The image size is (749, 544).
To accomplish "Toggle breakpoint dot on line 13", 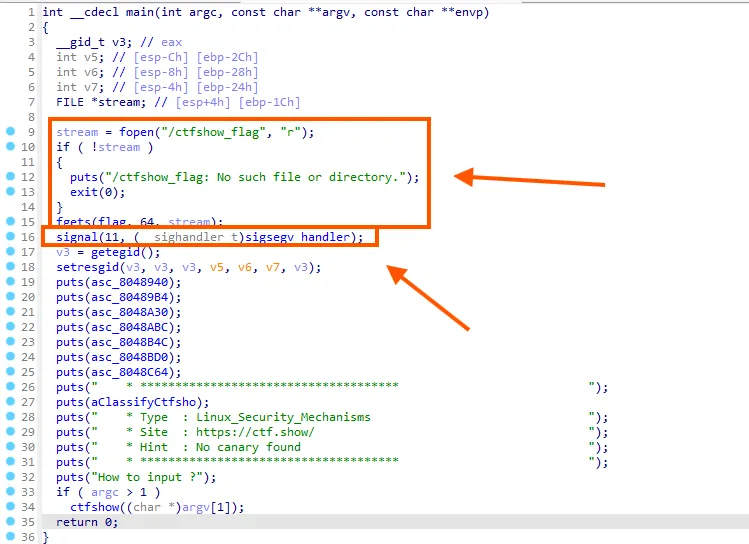I will pyautogui.click(x=11, y=191).
